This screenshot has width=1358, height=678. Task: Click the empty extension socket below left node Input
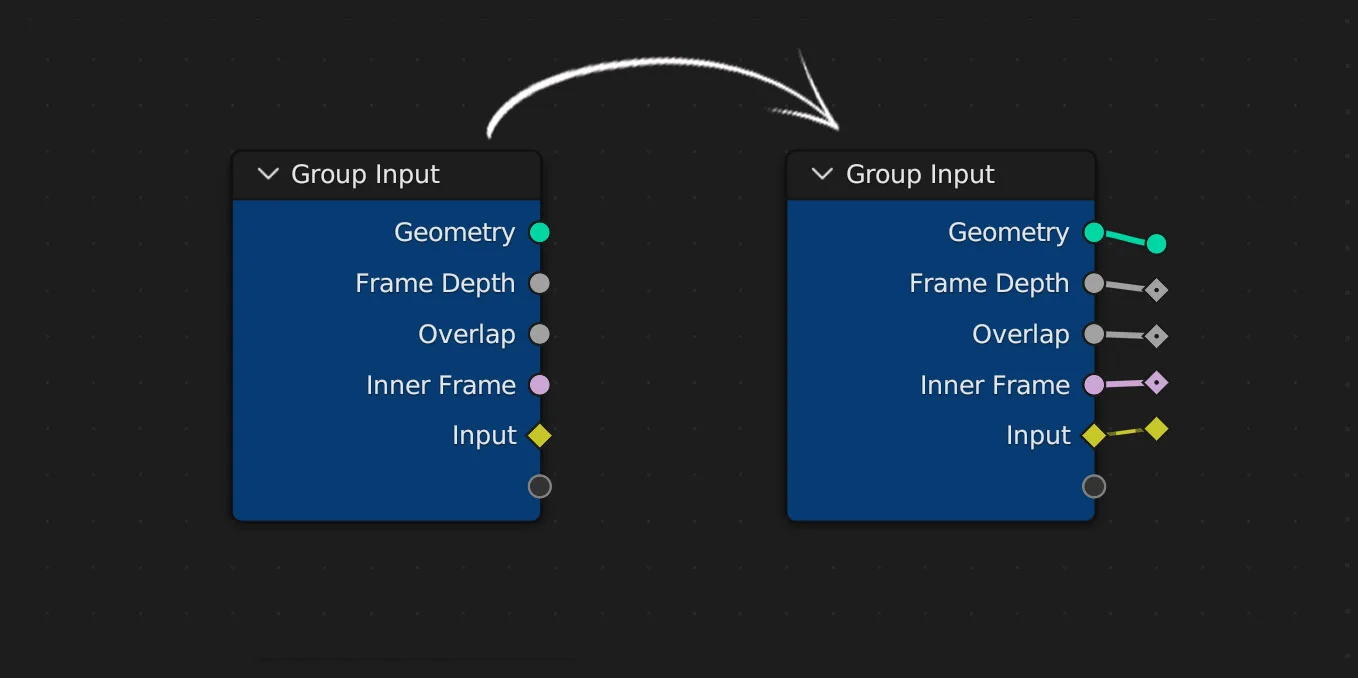tap(540, 486)
